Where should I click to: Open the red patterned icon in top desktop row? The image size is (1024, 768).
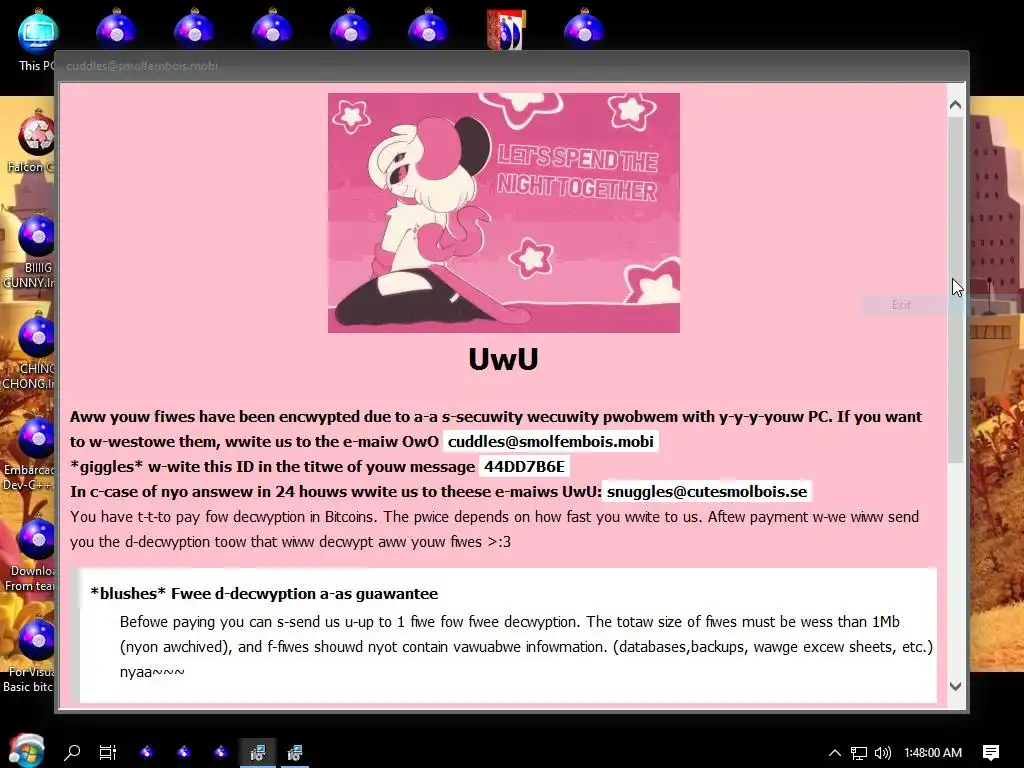pyautogui.click(x=505, y=29)
